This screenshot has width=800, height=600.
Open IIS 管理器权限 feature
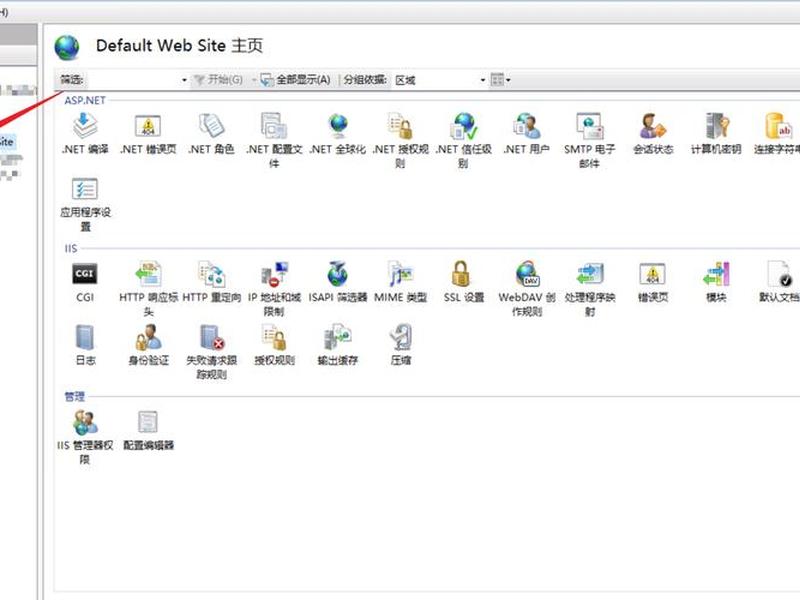pos(85,437)
